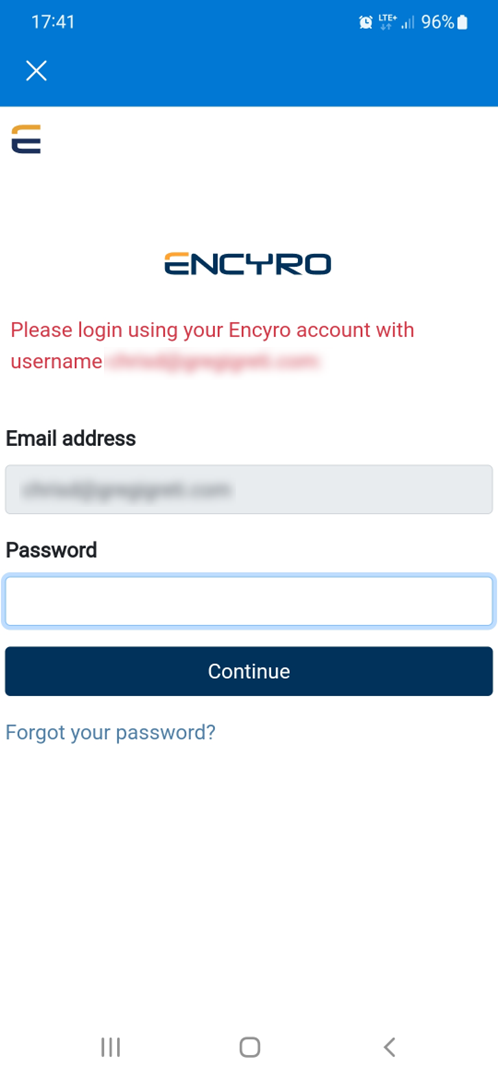Tap the Android home button icon
498x1080 pixels.
point(249,1048)
